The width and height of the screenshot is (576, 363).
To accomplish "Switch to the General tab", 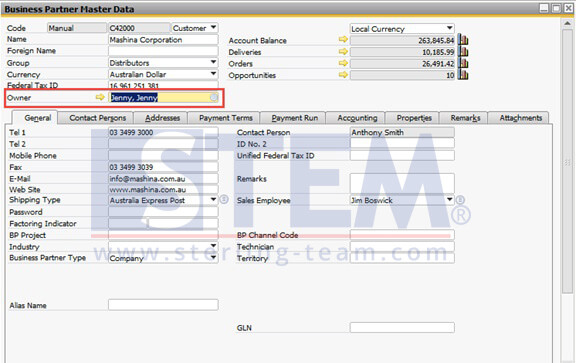I will click(x=37, y=118).
